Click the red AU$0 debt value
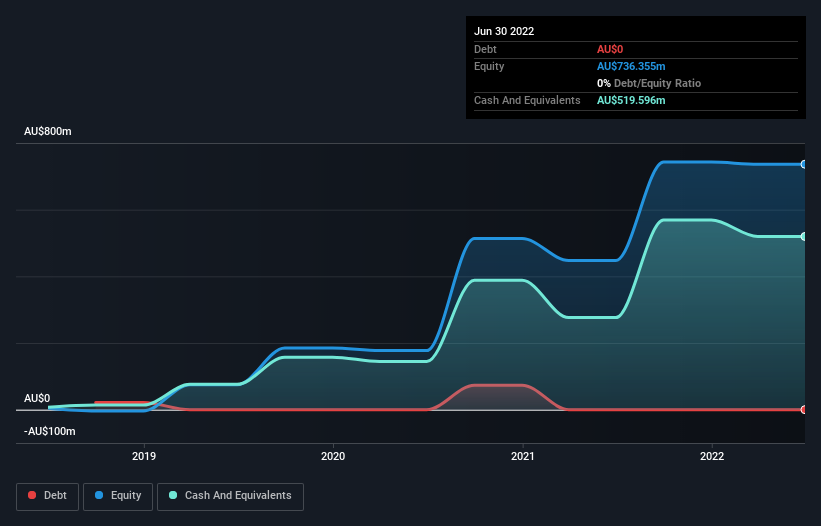The height and width of the screenshot is (526, 821). [x=610, y=49]
